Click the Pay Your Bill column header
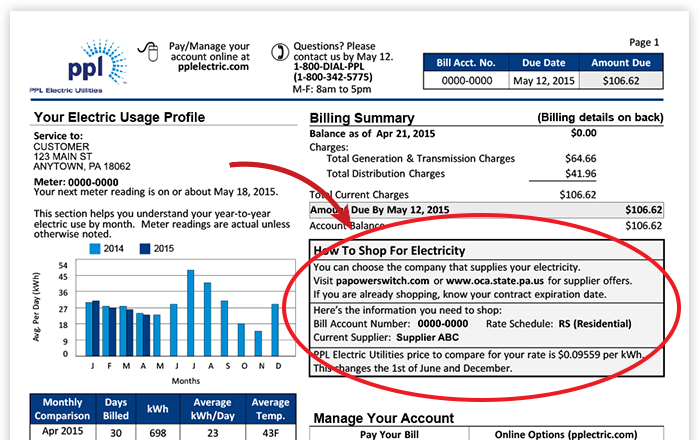This screenshot has height=440, width=700. tap(389, 434)
